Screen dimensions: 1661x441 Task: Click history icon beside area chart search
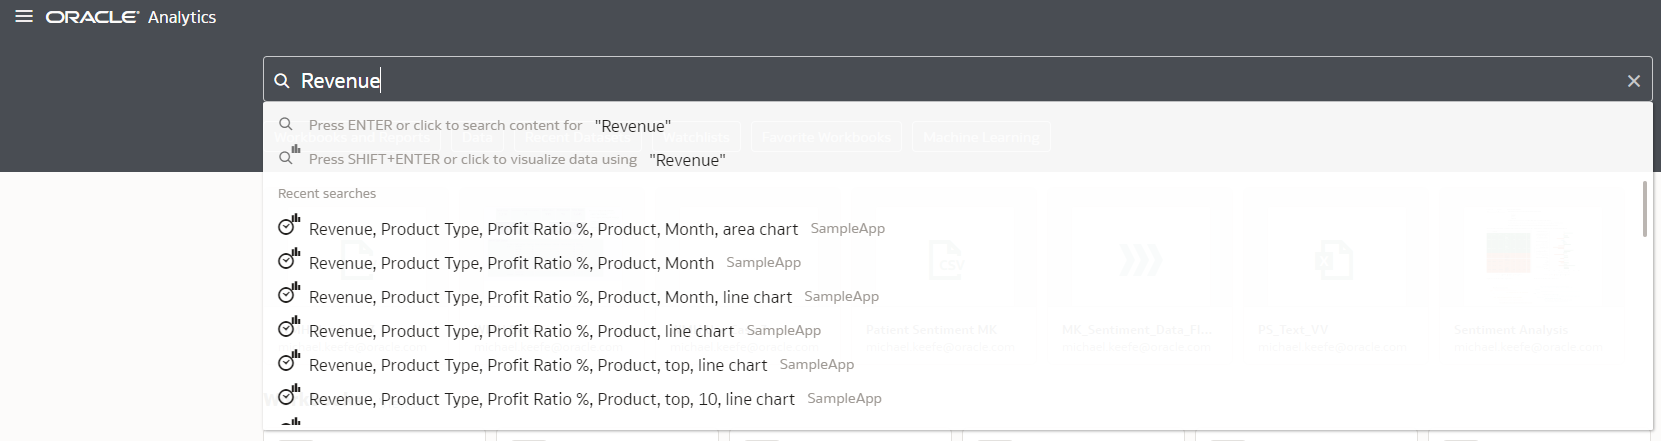click(x=288, y=227)
